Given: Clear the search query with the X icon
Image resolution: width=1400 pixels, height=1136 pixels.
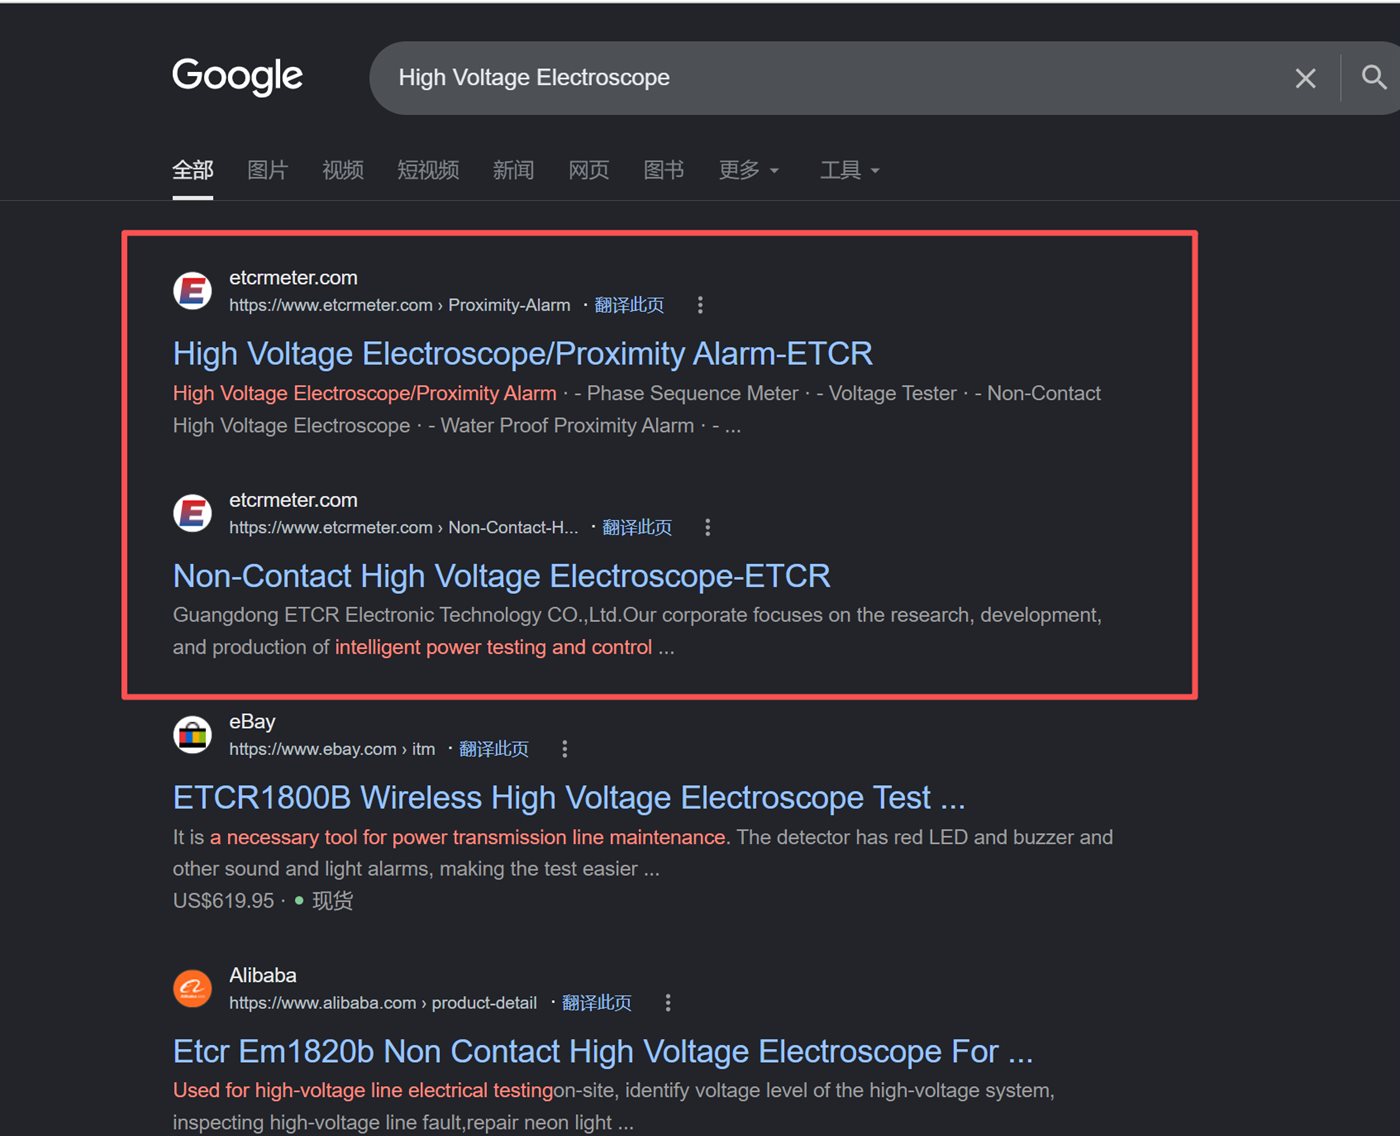Looking at the screenshot, I should point(1305,78).
